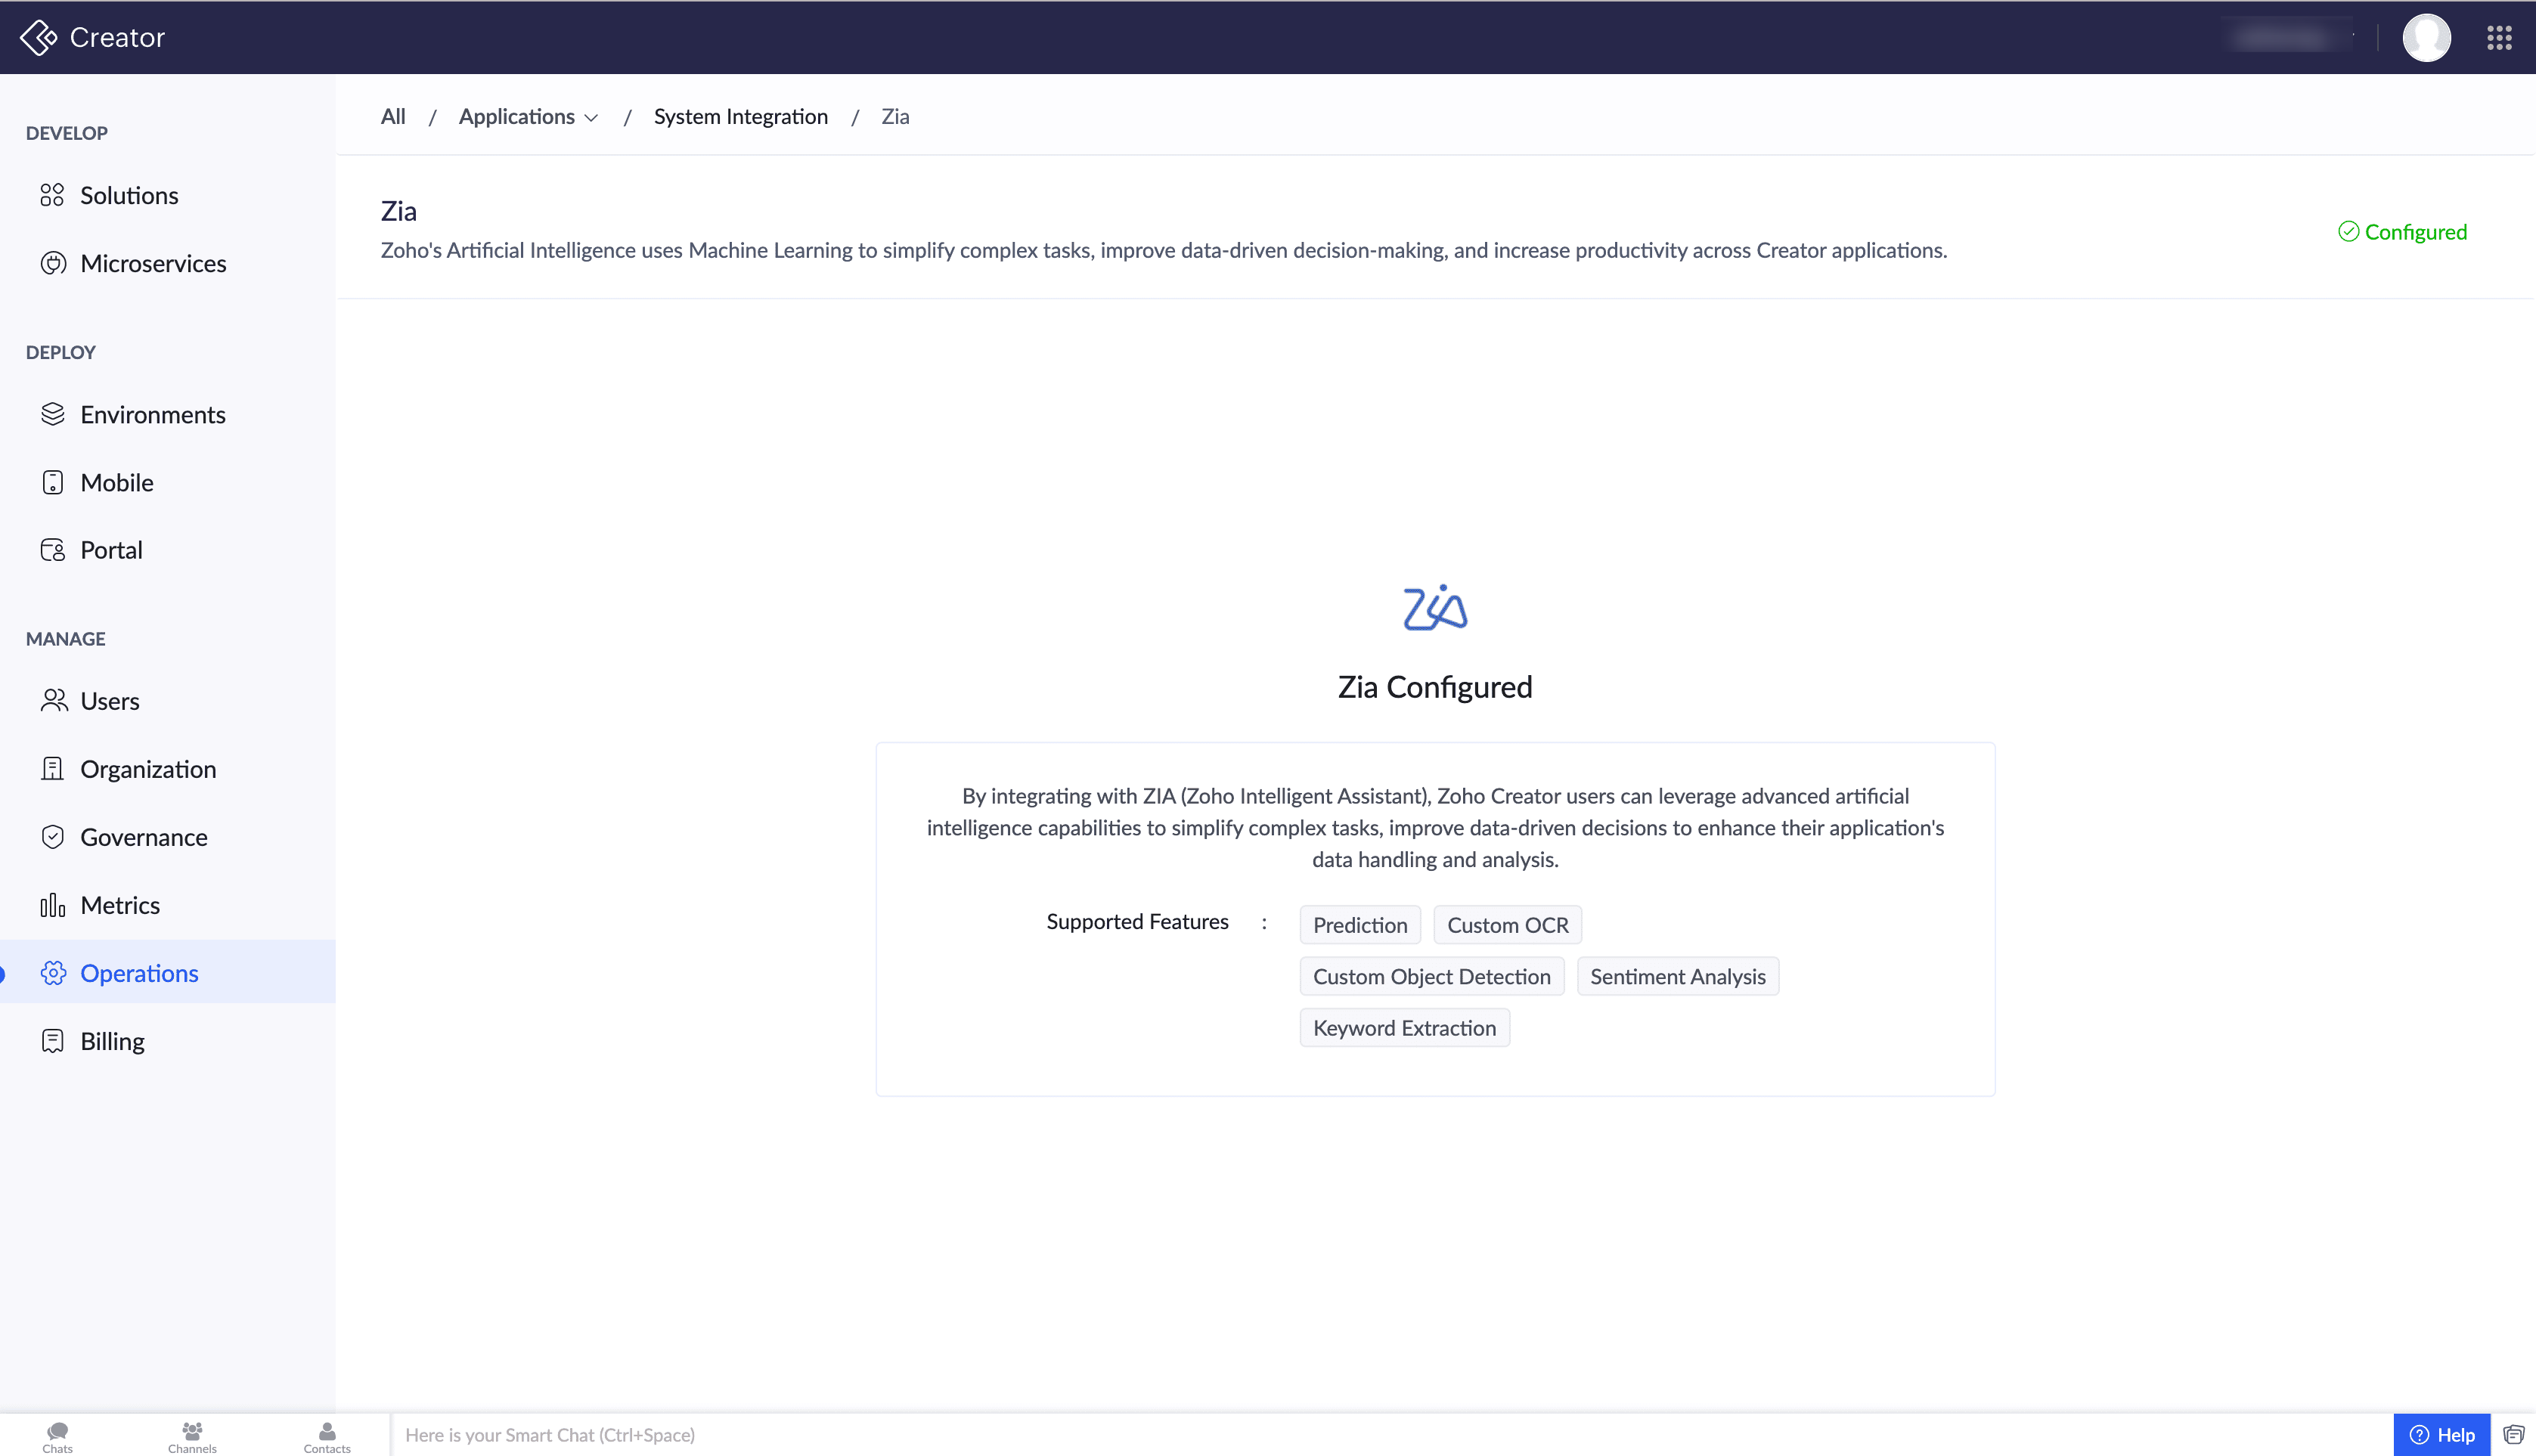Click the Environments layers icon

pyautogui.click(x=52, y=414)
